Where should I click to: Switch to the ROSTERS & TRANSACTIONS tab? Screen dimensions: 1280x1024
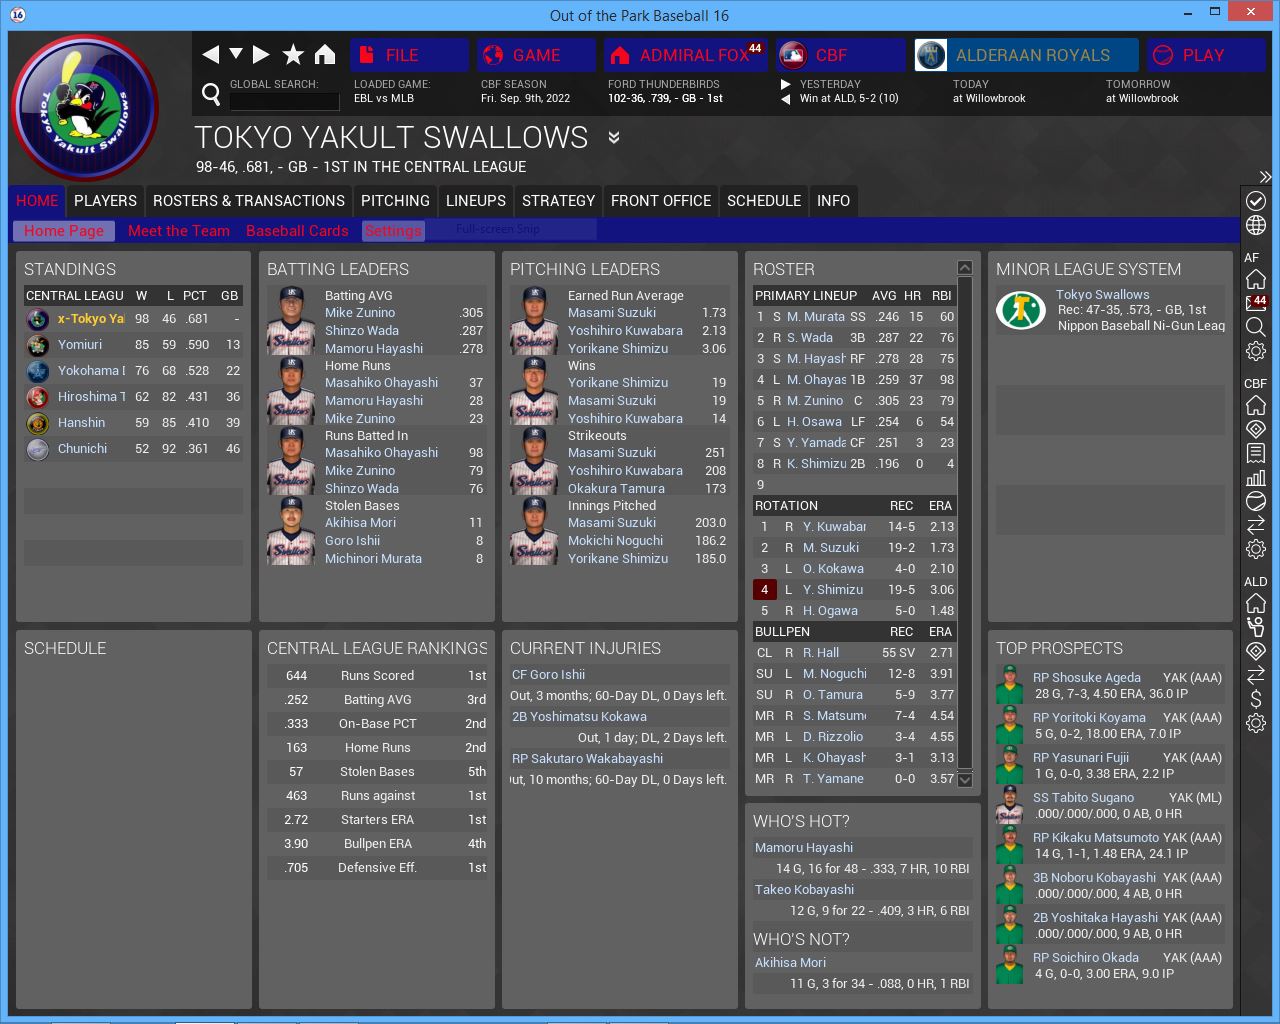click(249, 201)
